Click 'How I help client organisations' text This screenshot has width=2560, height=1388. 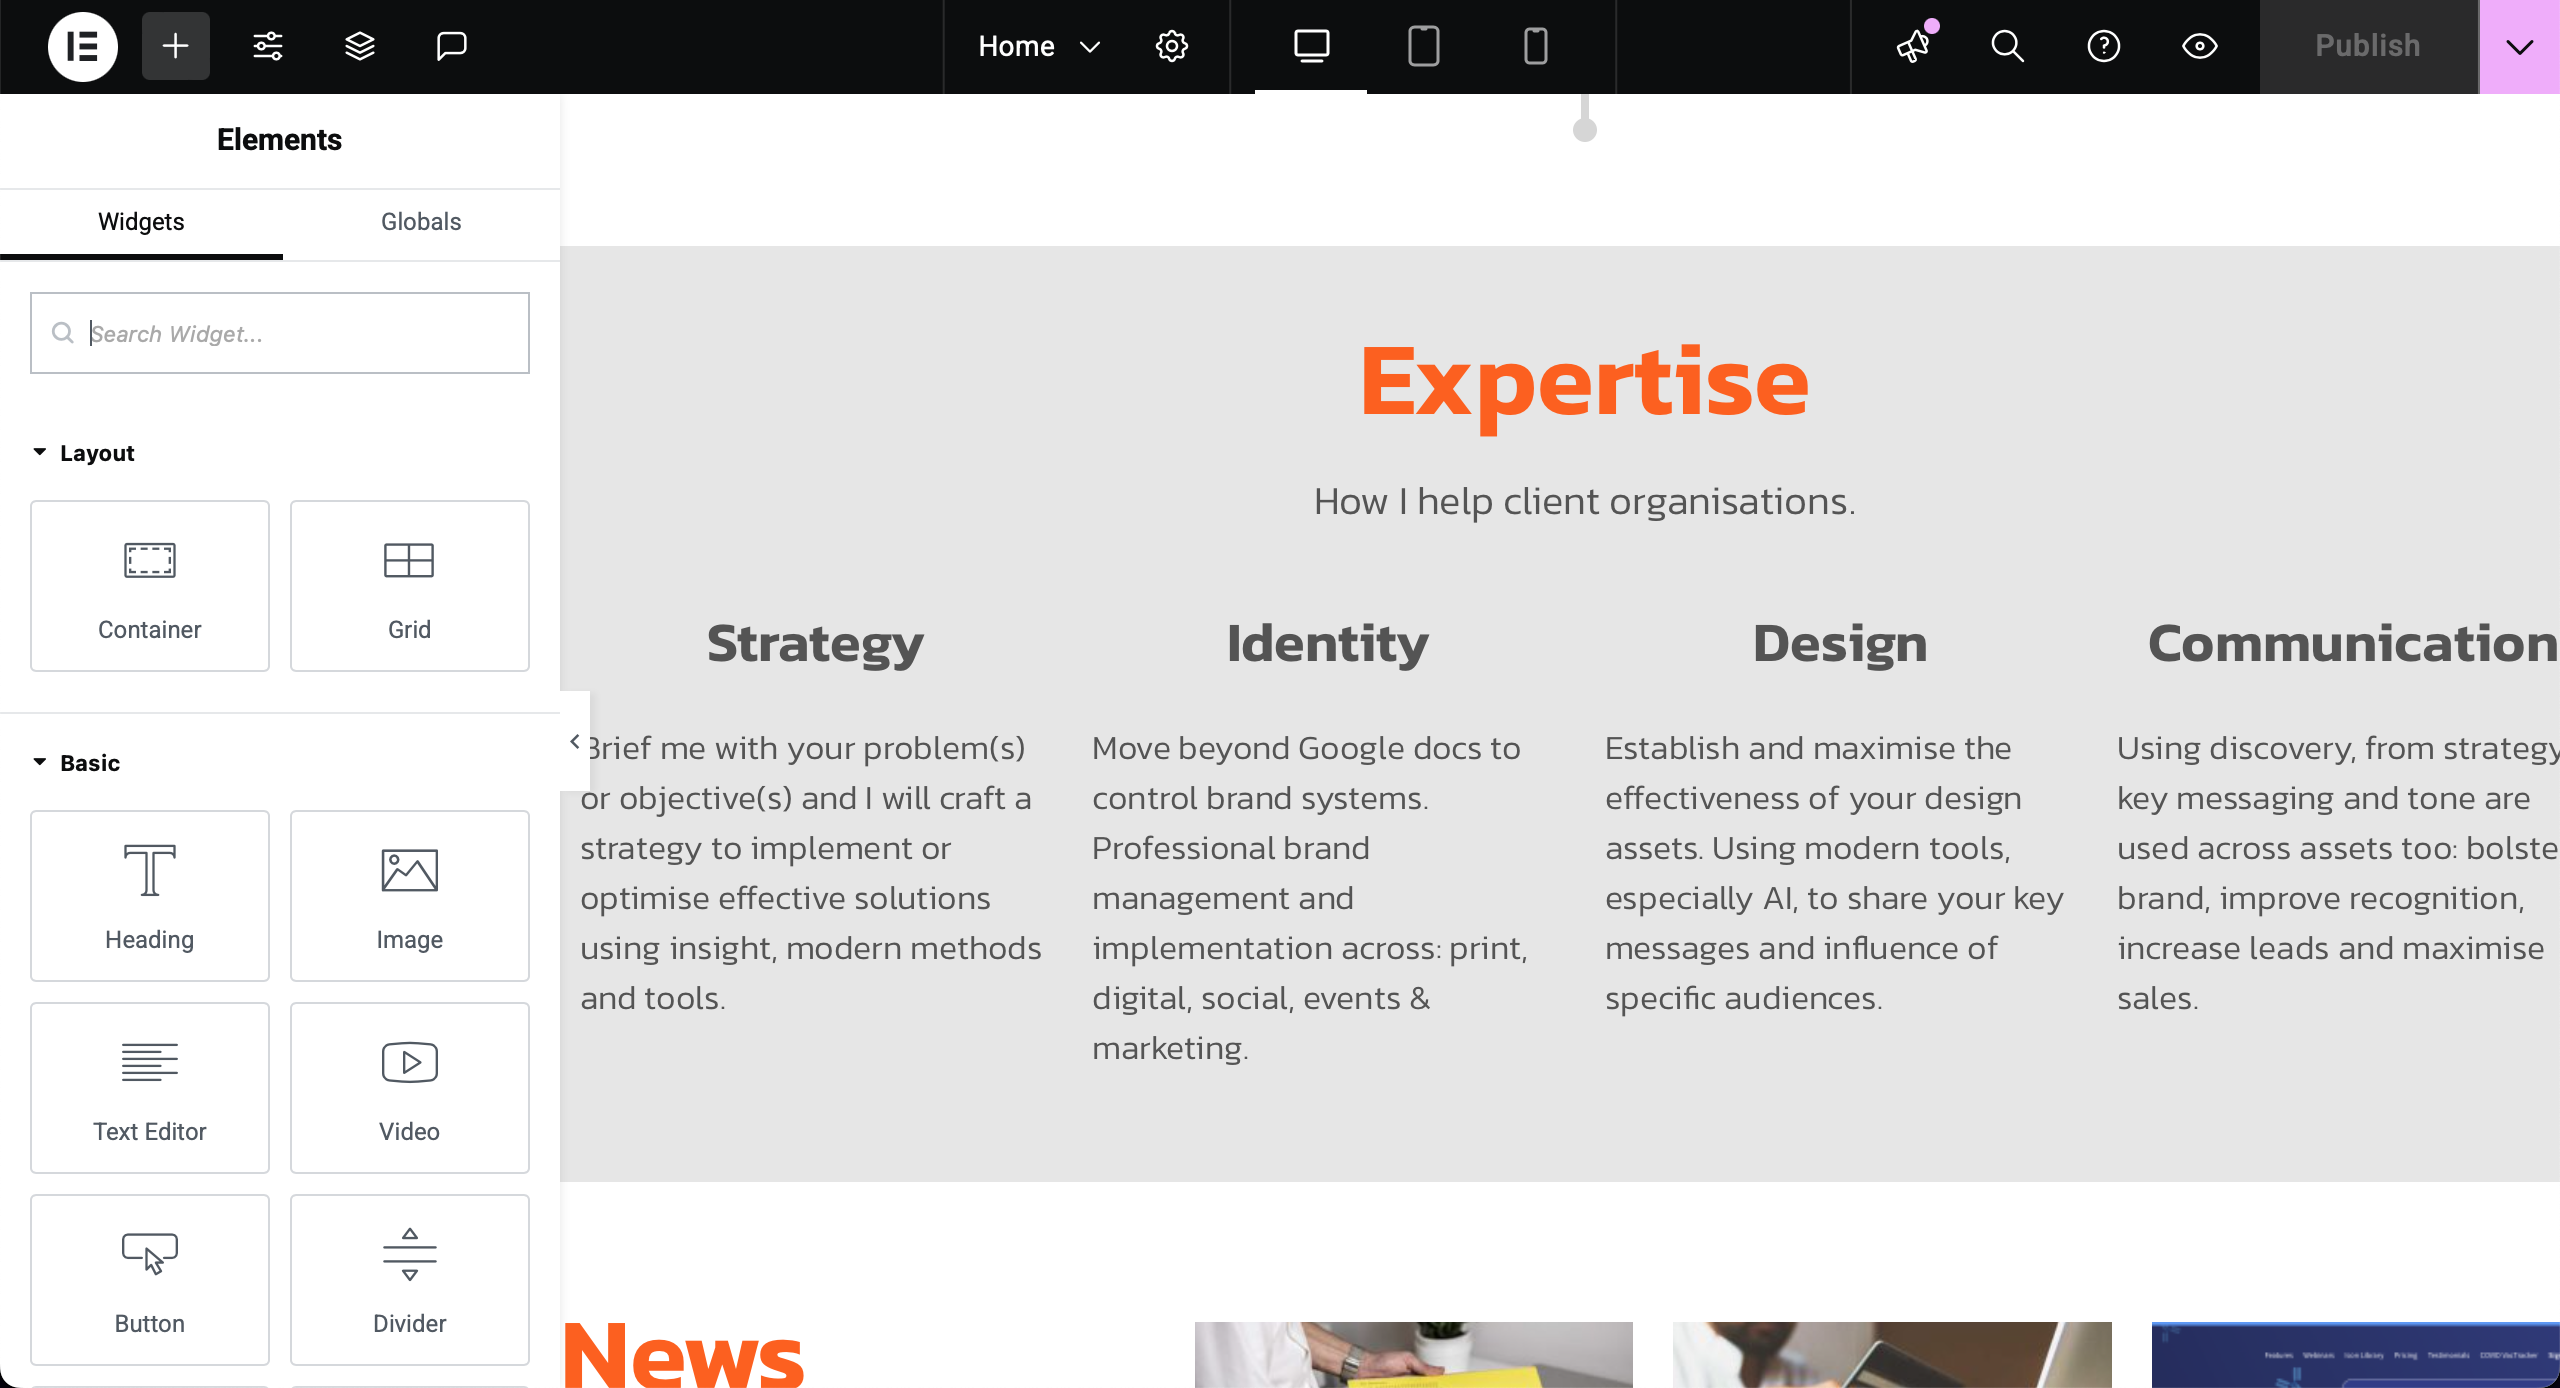(1584, 501)
